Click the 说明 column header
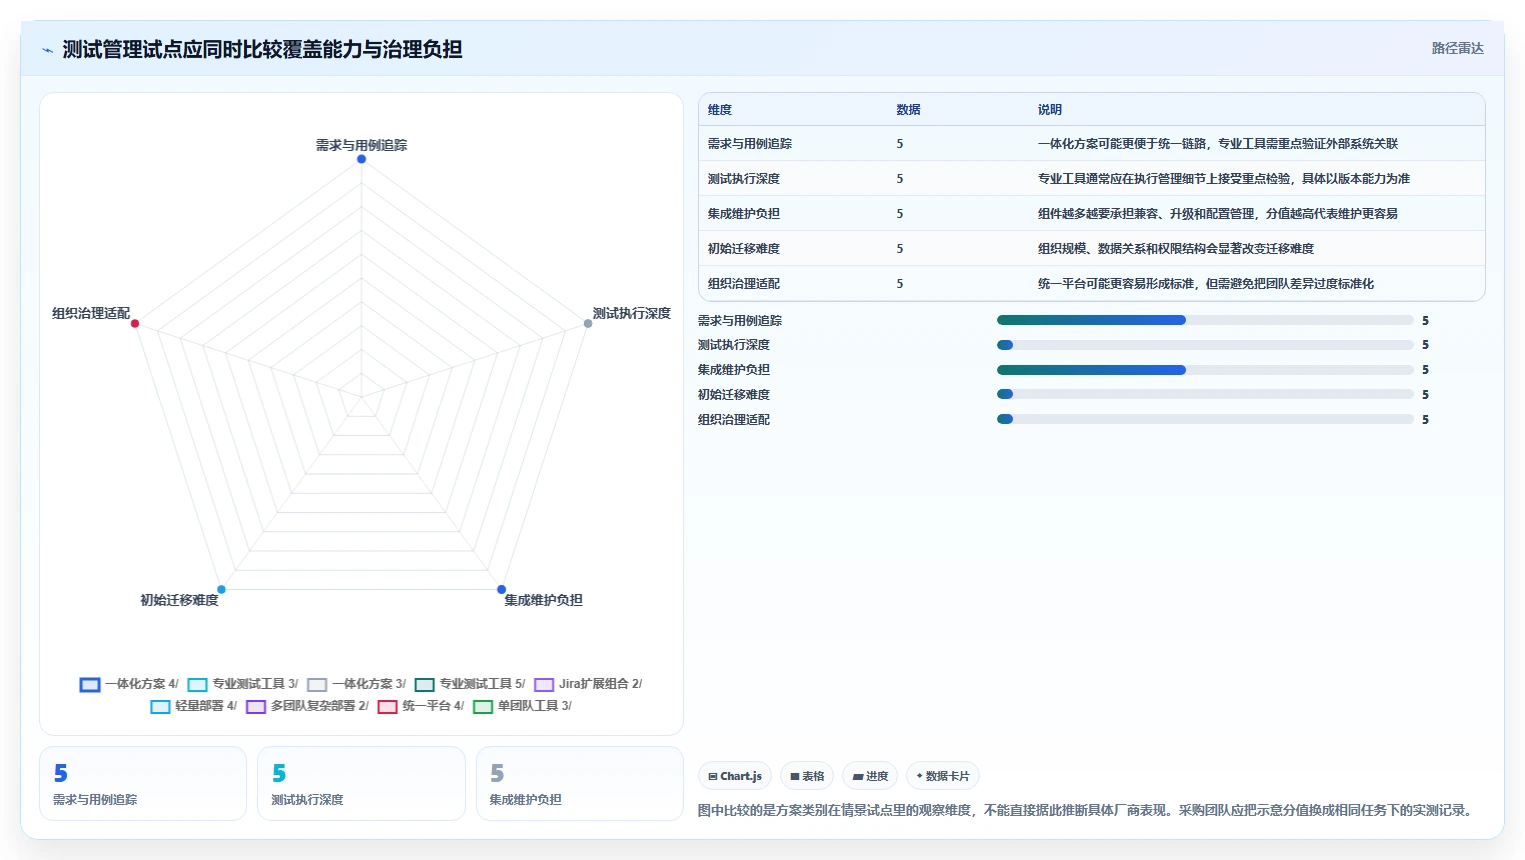 point(1049,110)
